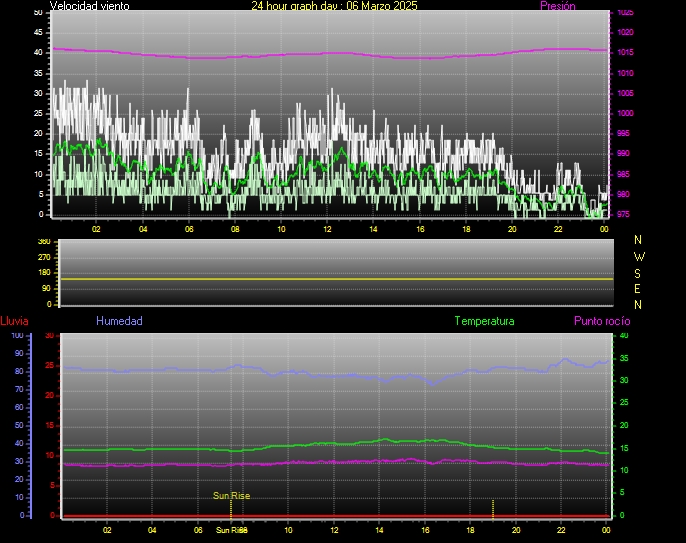Click the 1020 value on the pressure axis
This screenshot has width=686, height=543.
[625, 32]
